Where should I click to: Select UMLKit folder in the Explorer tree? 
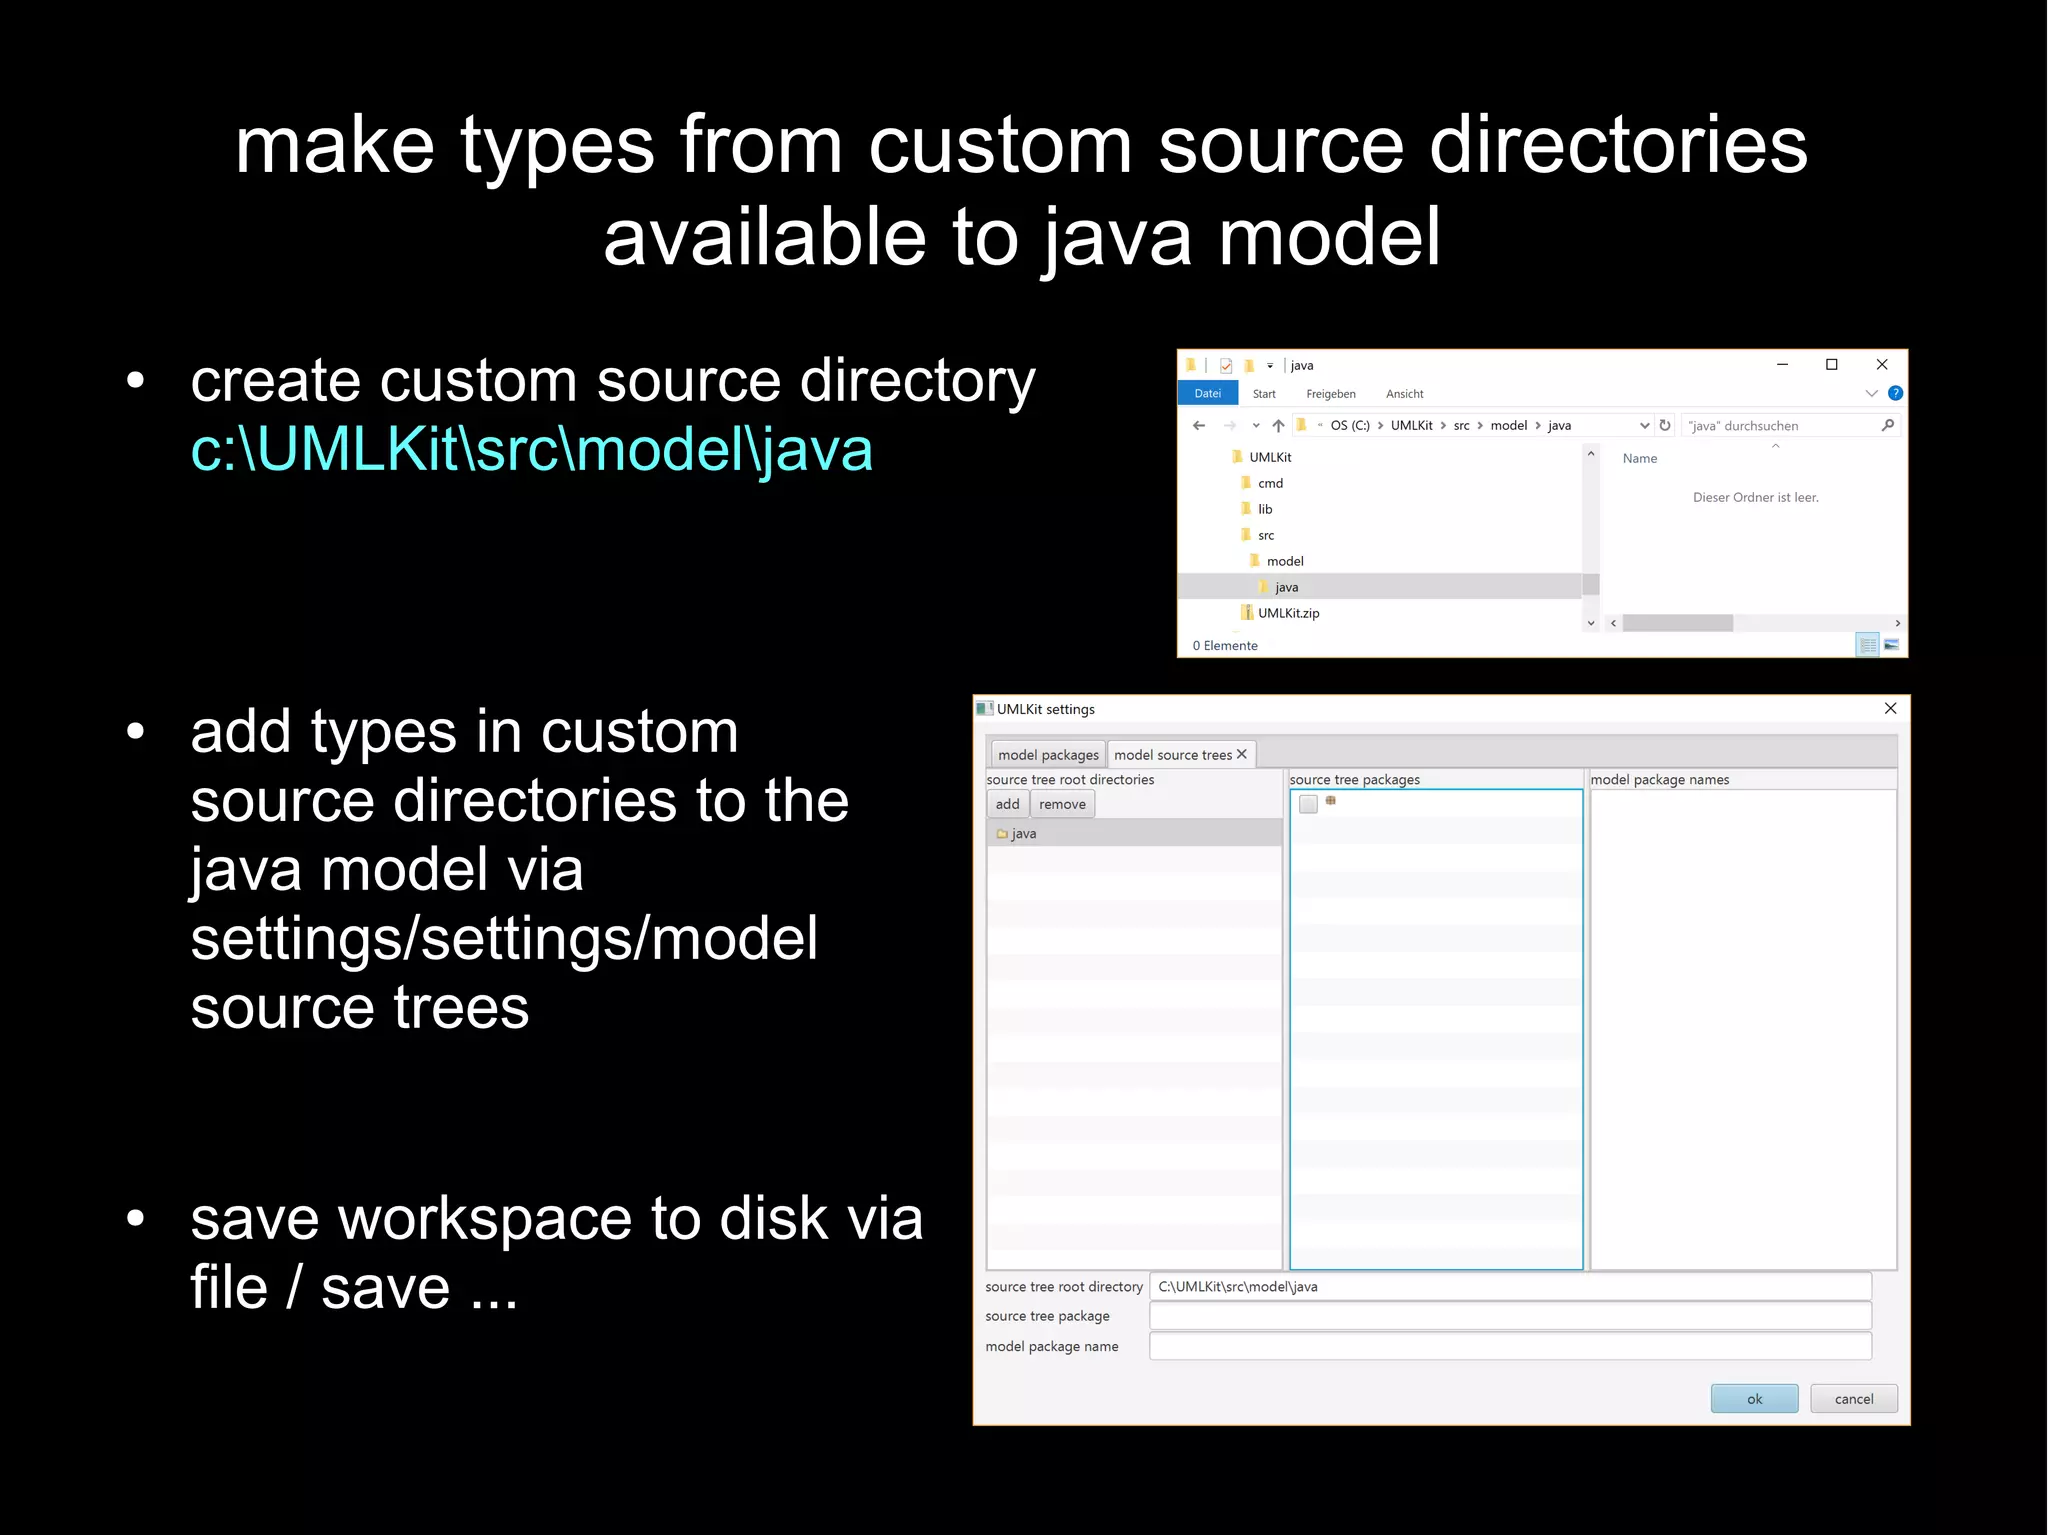pyautogui.click(x=1270, y=457)
